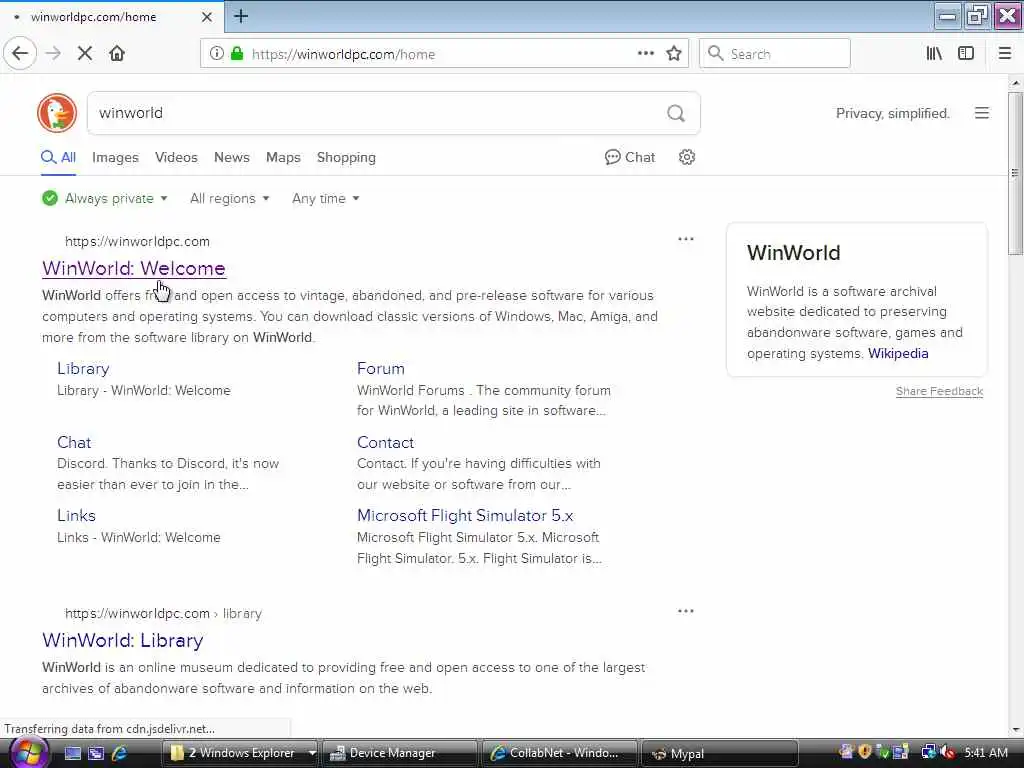This screenshot has height=768, width=1024.
Task: Expand the All regions dropdown
Action: (x=230, y=199)
